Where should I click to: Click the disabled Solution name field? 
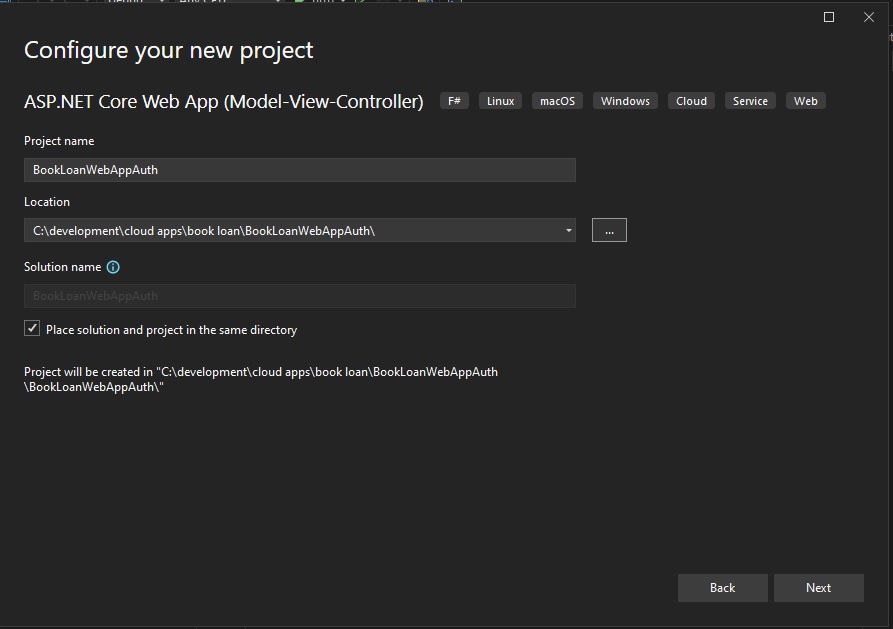(300, 296)
